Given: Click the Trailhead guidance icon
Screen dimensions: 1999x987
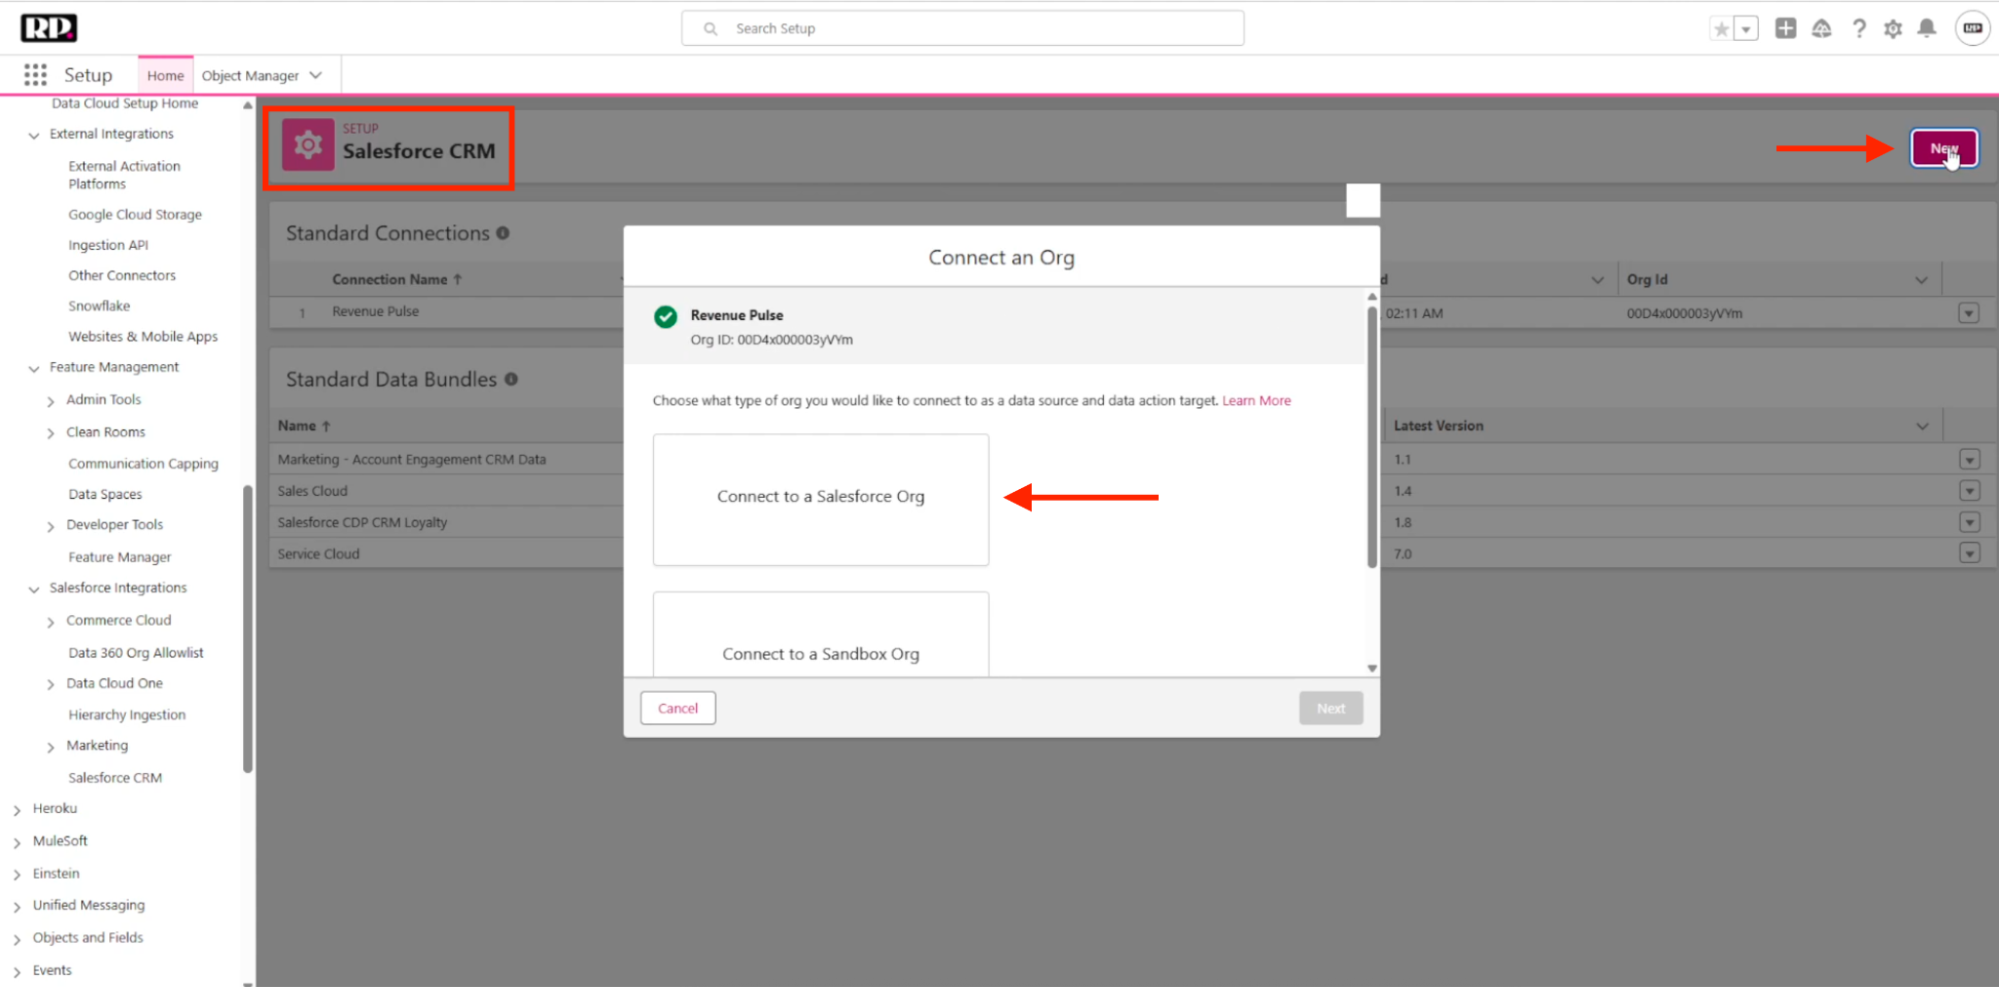Looking at the screenshot, I should 1821,29.
